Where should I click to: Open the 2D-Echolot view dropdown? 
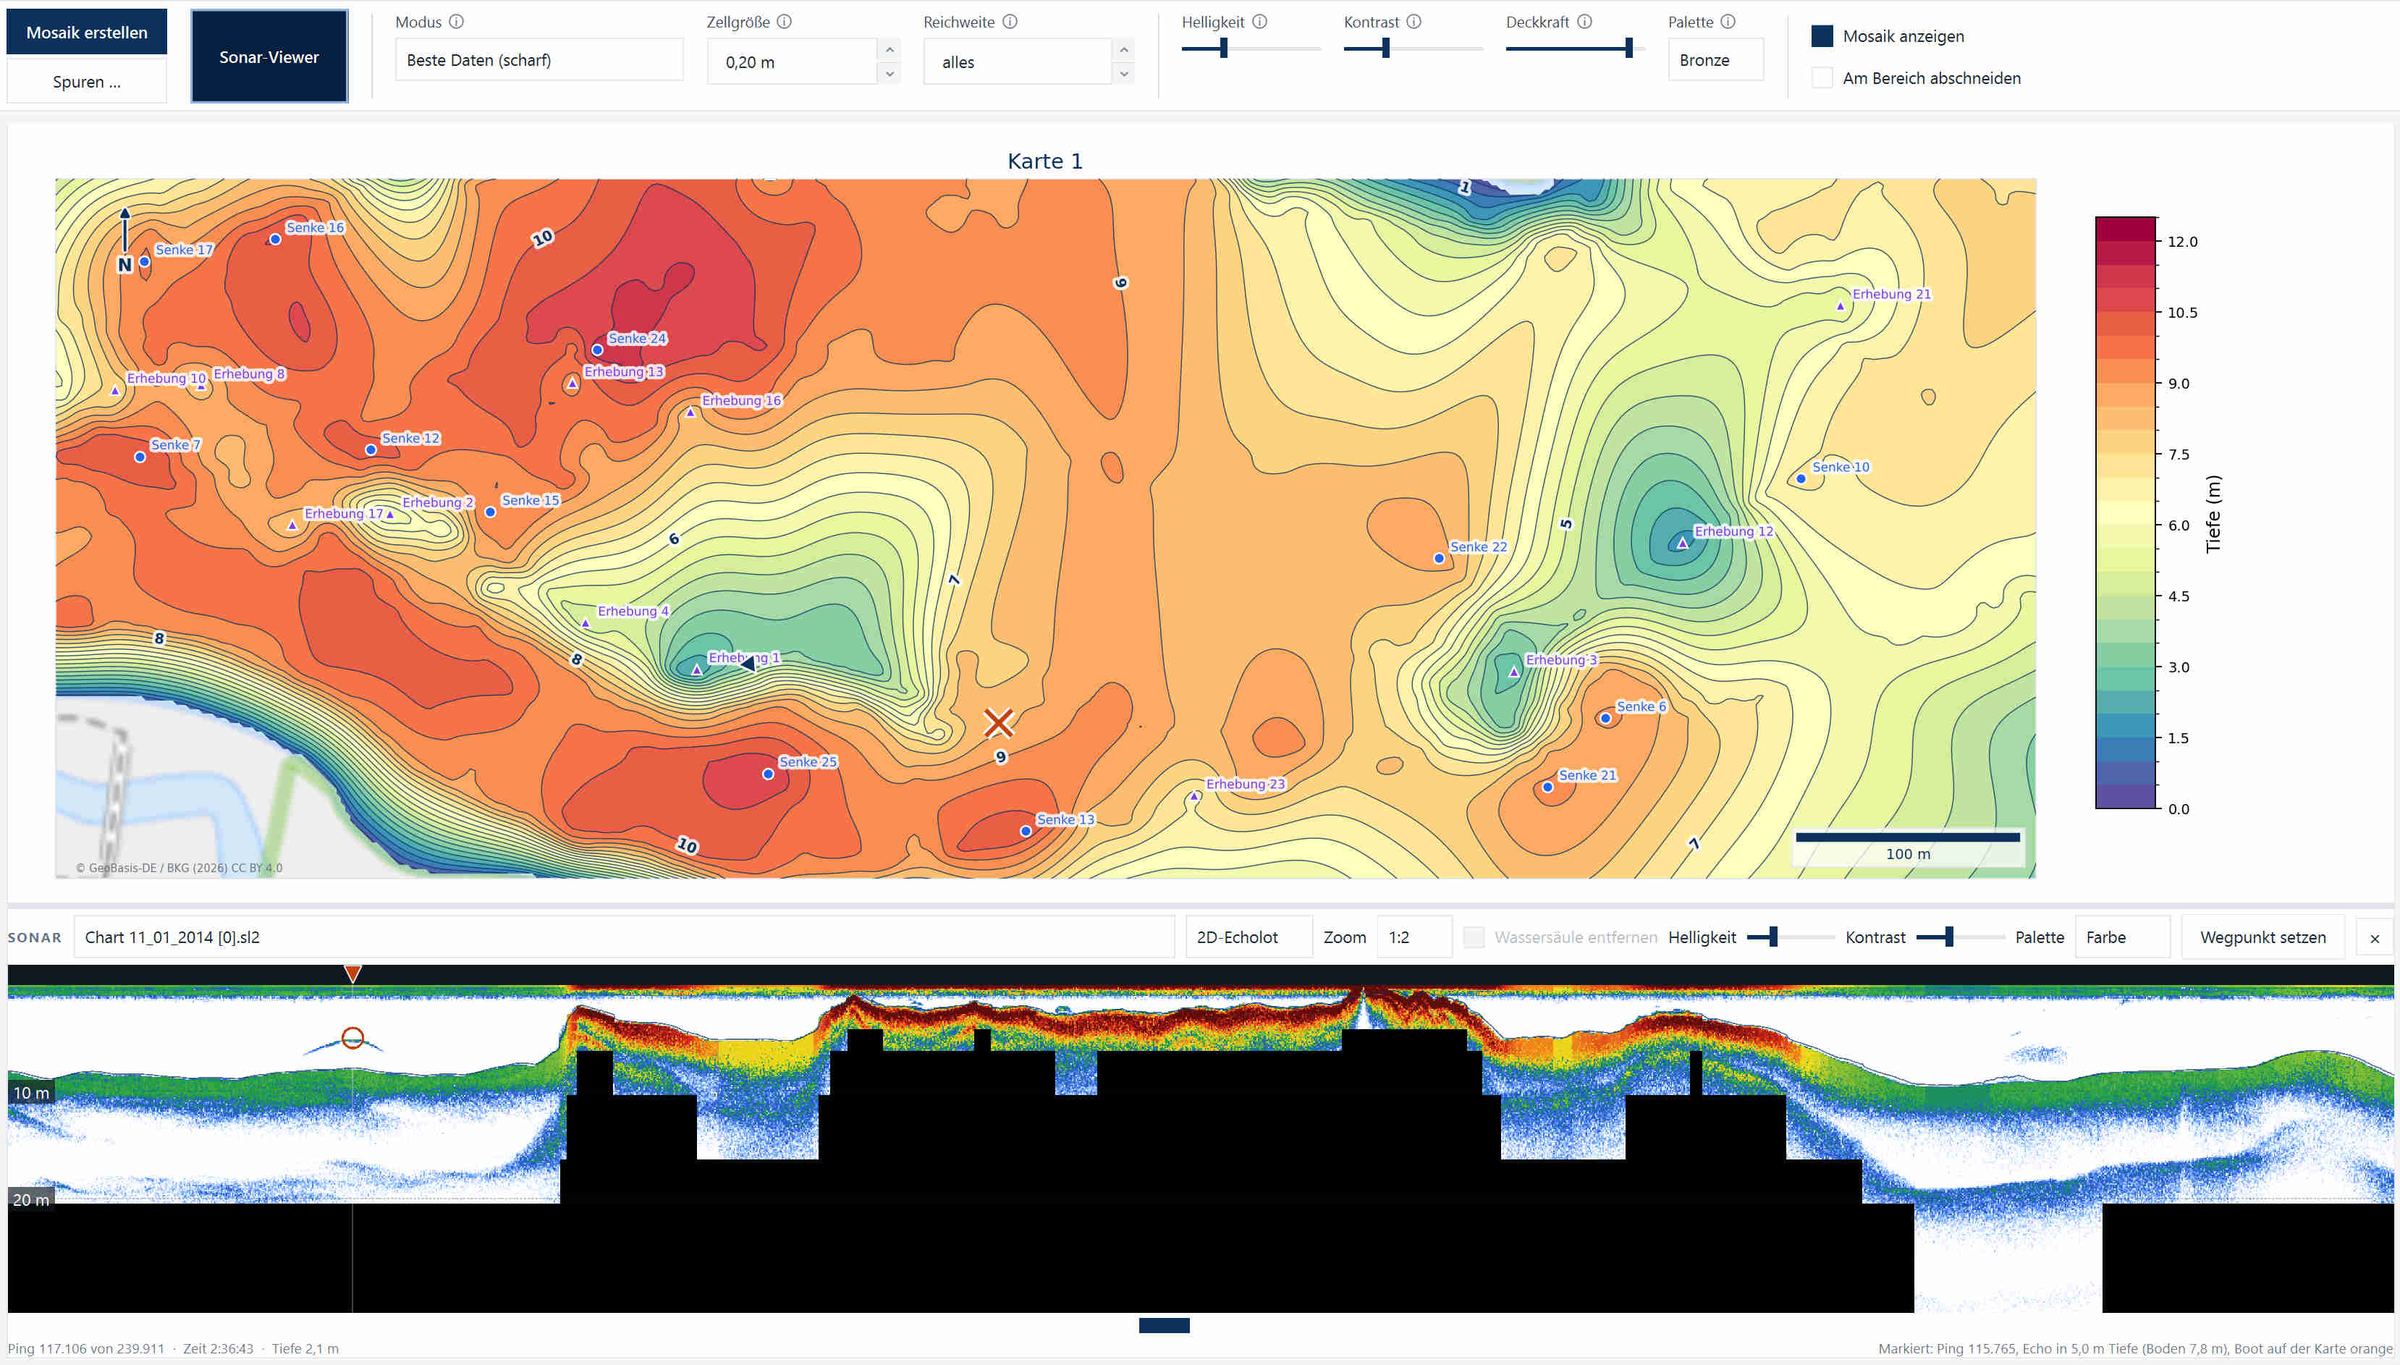coord(1248,937)
